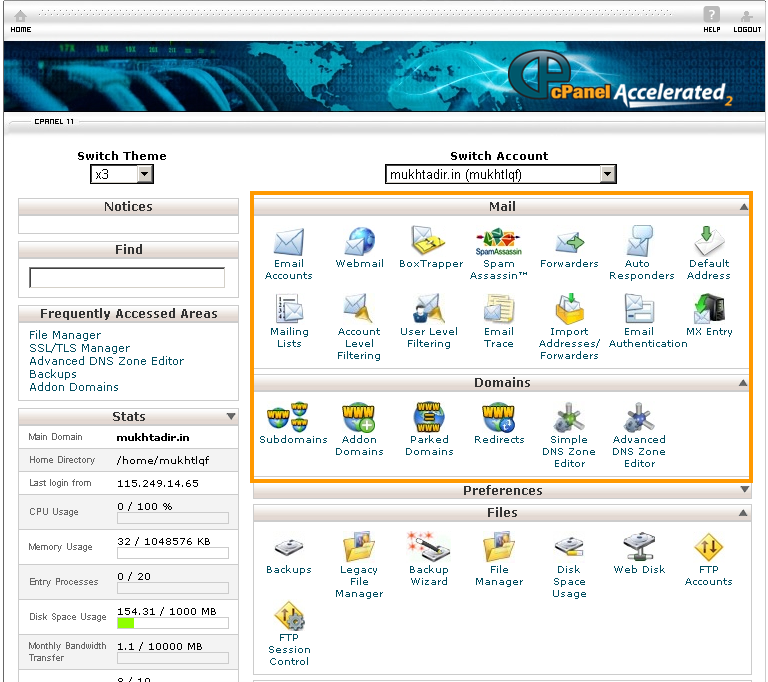Go to Home in the top bar

point(21,21)
